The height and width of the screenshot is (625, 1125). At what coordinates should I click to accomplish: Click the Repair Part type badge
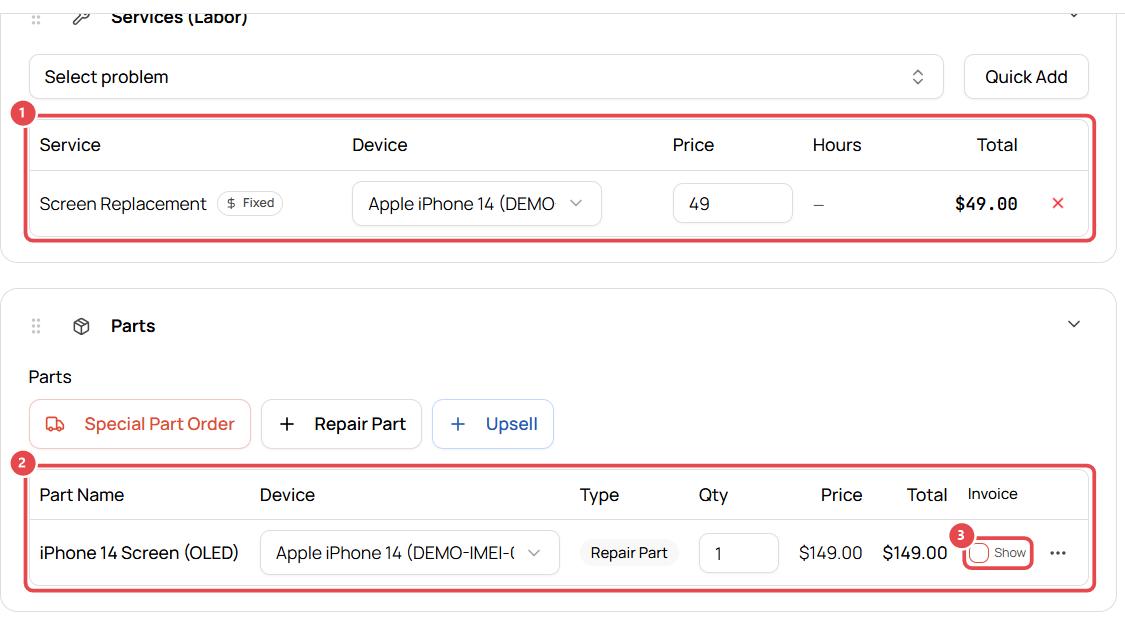click(x=629, y=553)
